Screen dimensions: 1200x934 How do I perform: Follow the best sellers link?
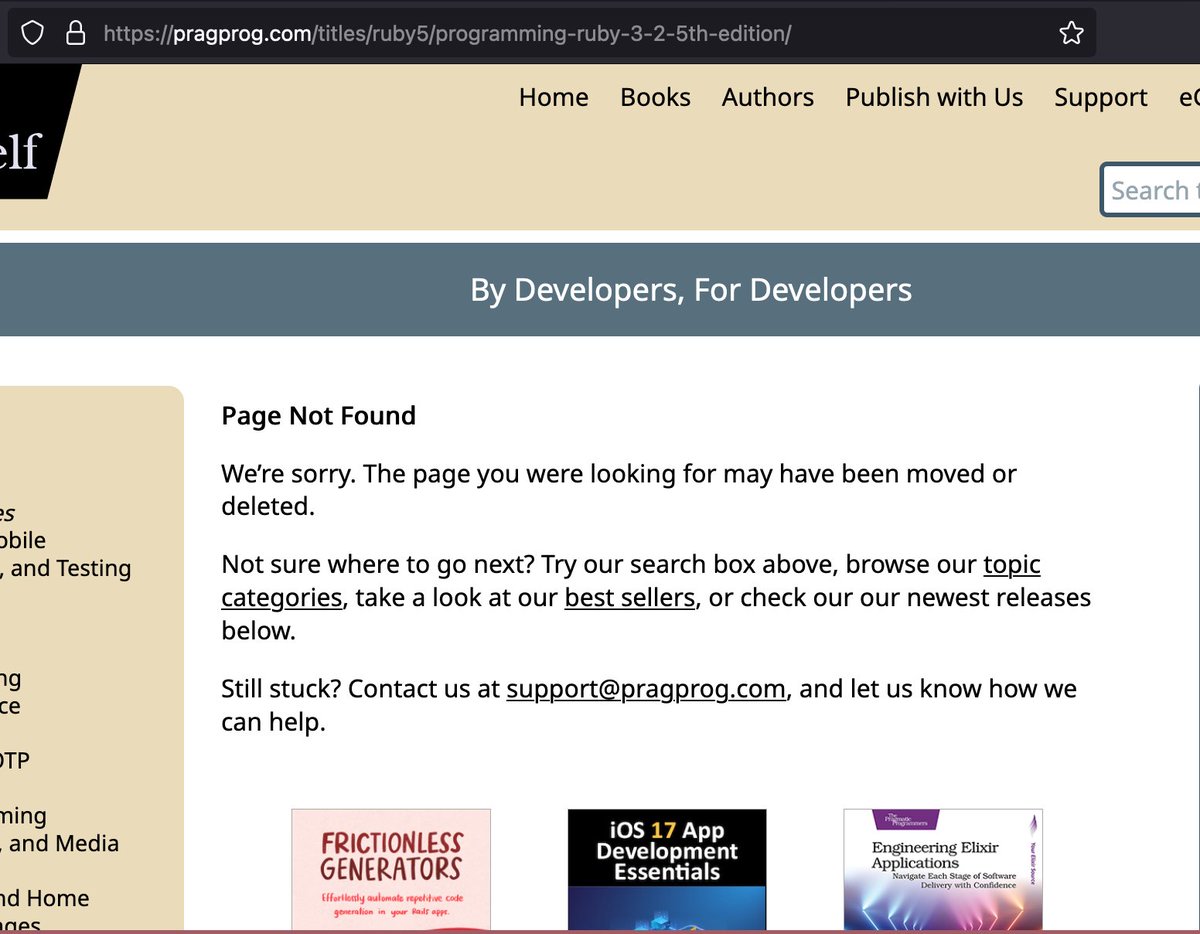(629, 598)
